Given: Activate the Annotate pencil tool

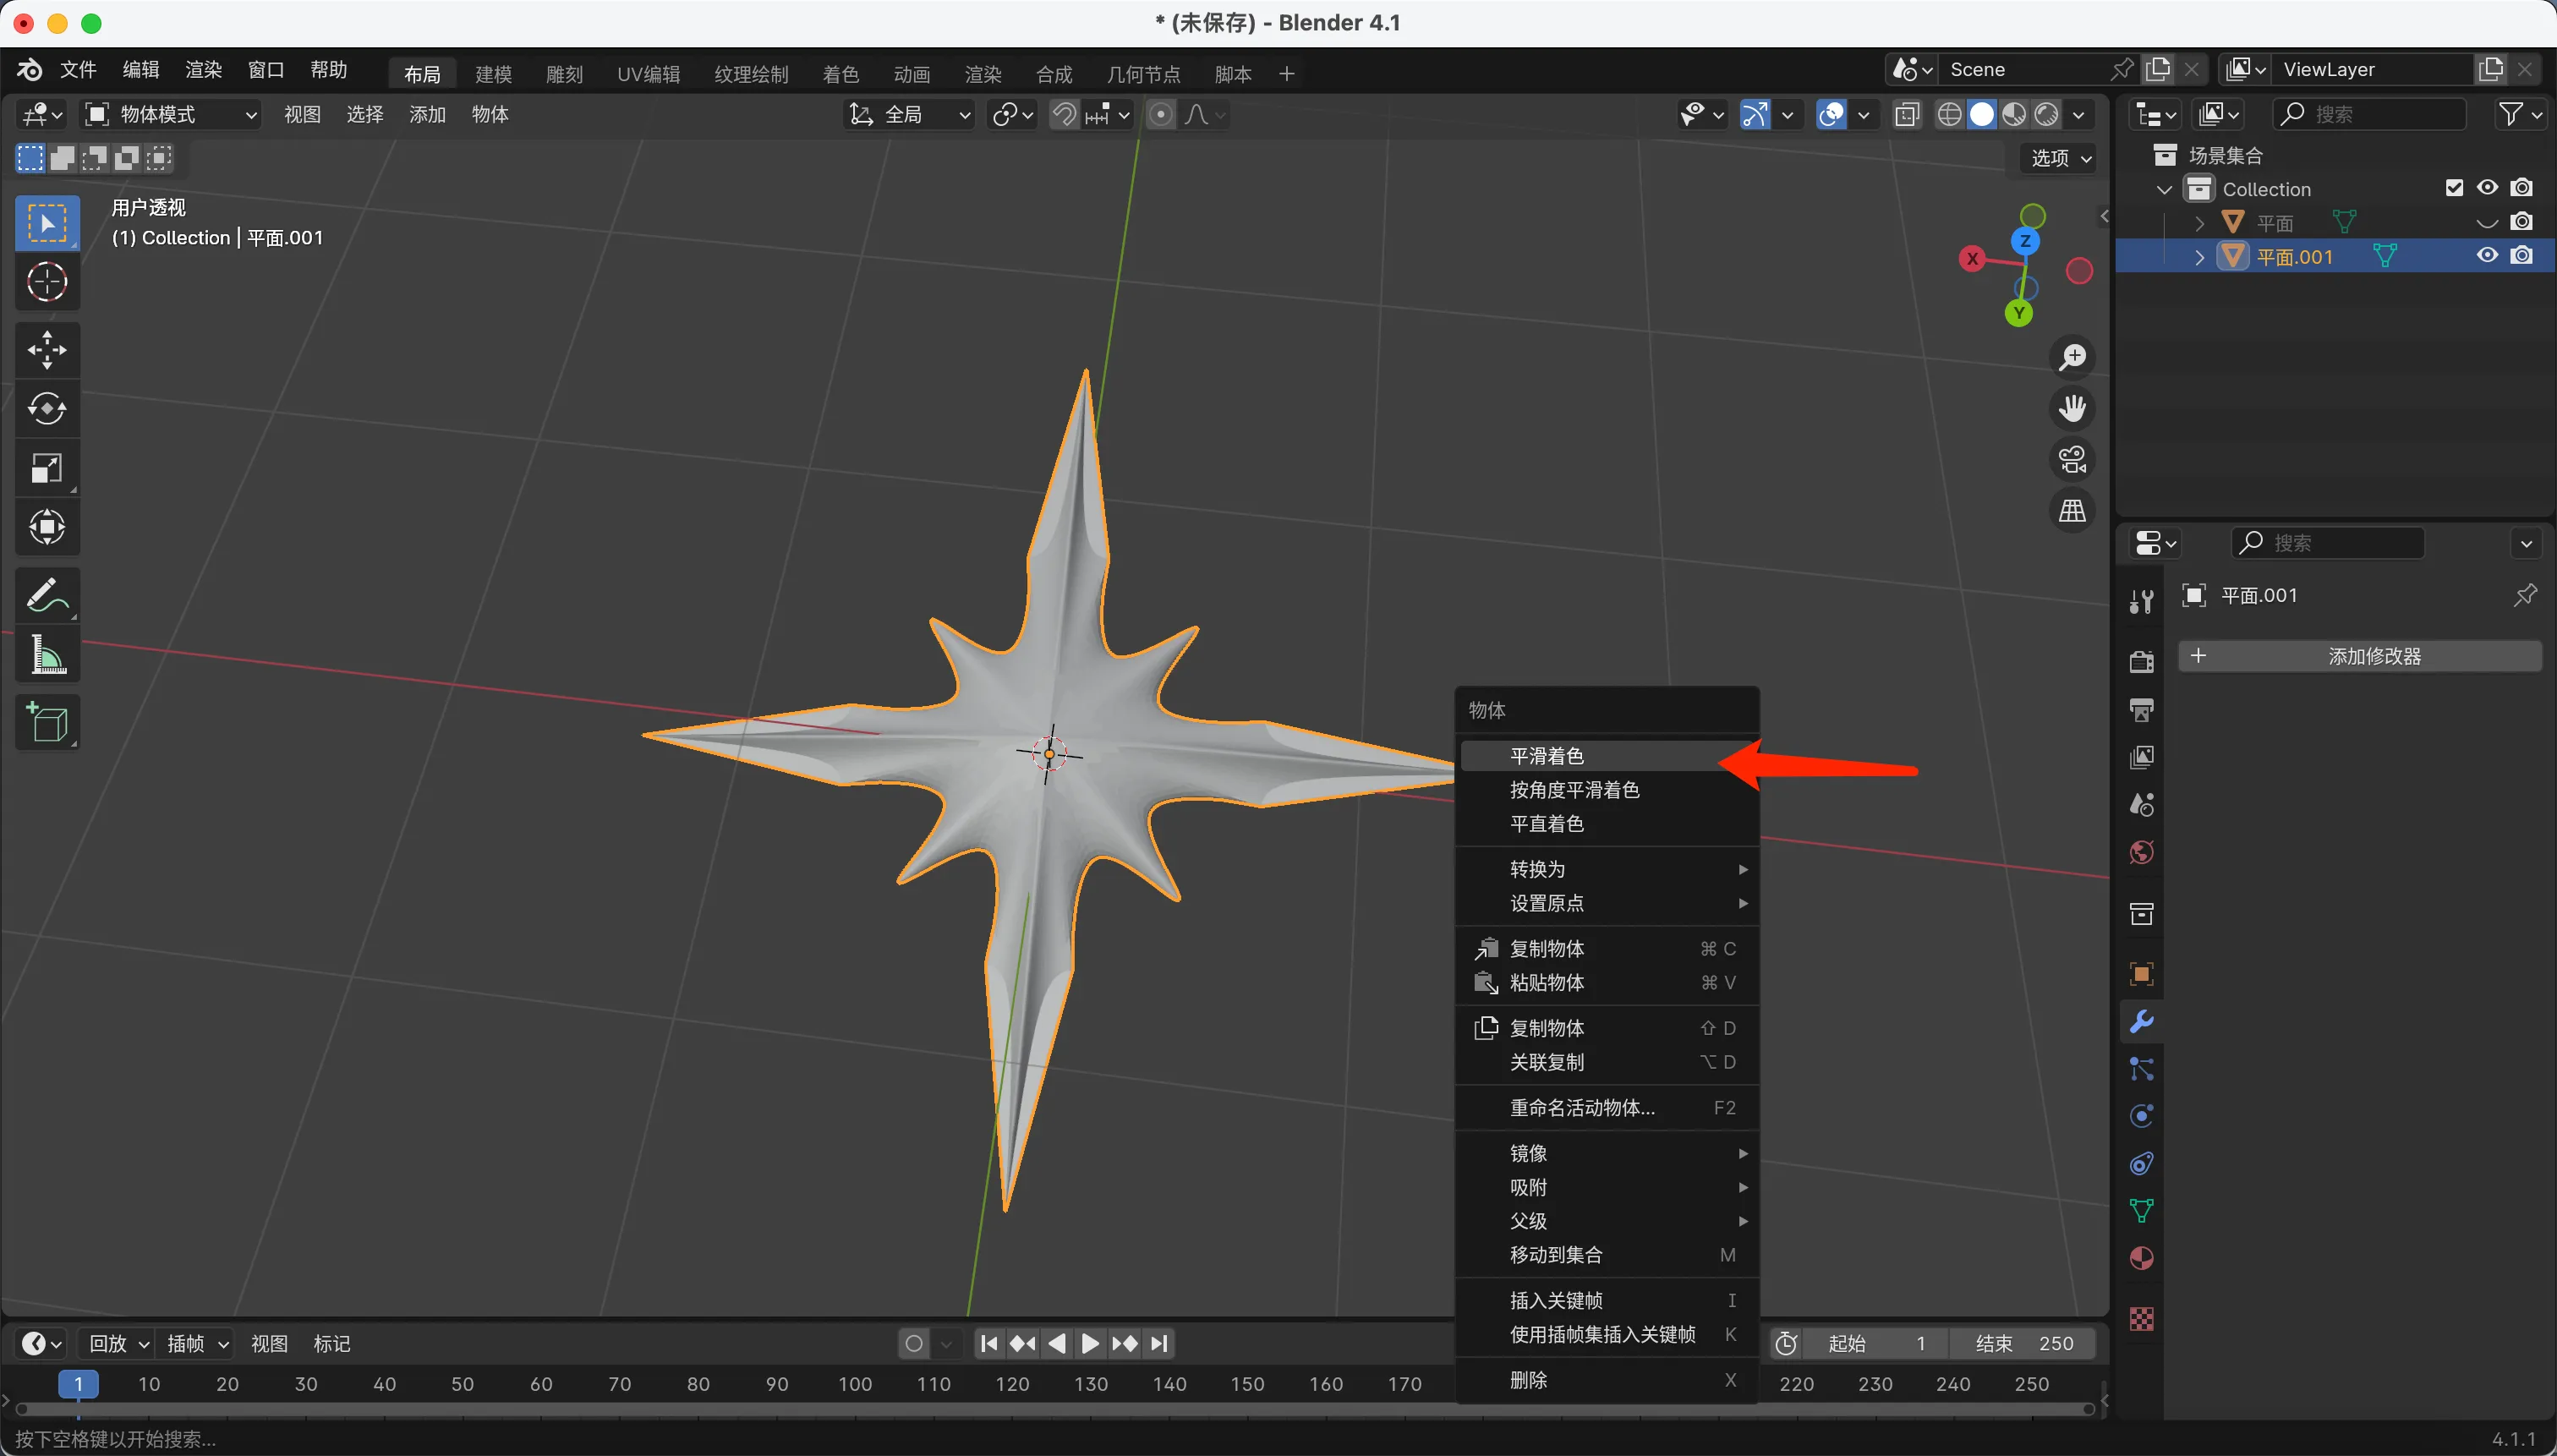Looking at the screenshot, I should click(x=47, y=596).
